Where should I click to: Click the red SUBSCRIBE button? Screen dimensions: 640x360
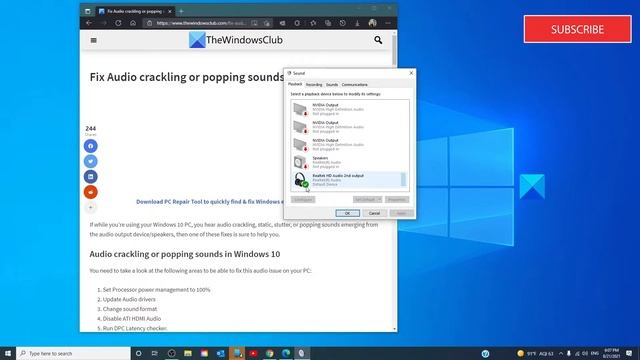point(578,29)
